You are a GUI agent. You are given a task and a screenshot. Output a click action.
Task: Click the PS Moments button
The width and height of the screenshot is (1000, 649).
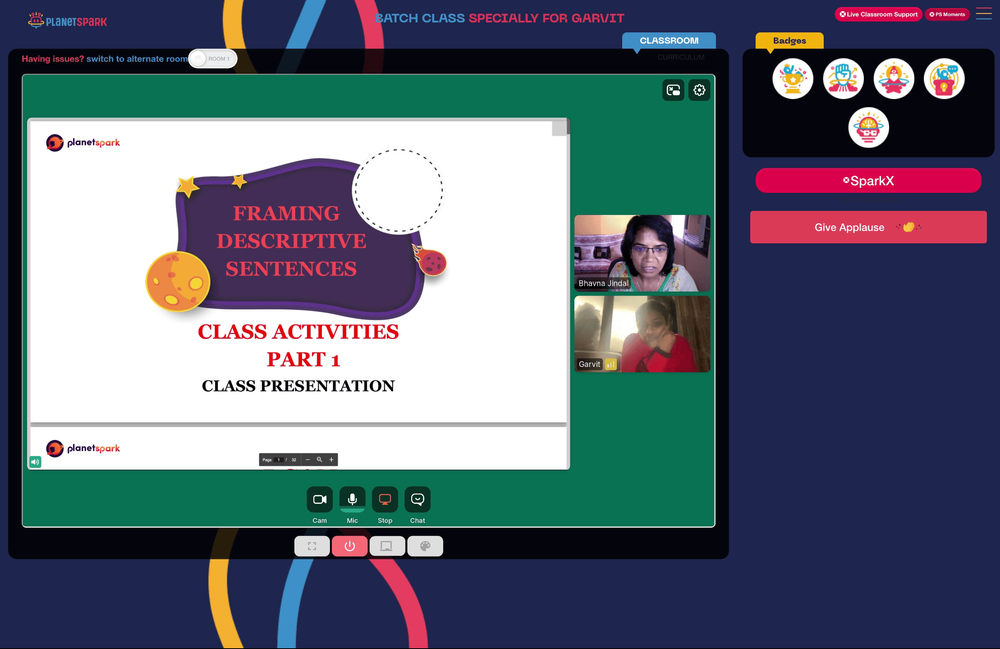click(x=947, y=14)
